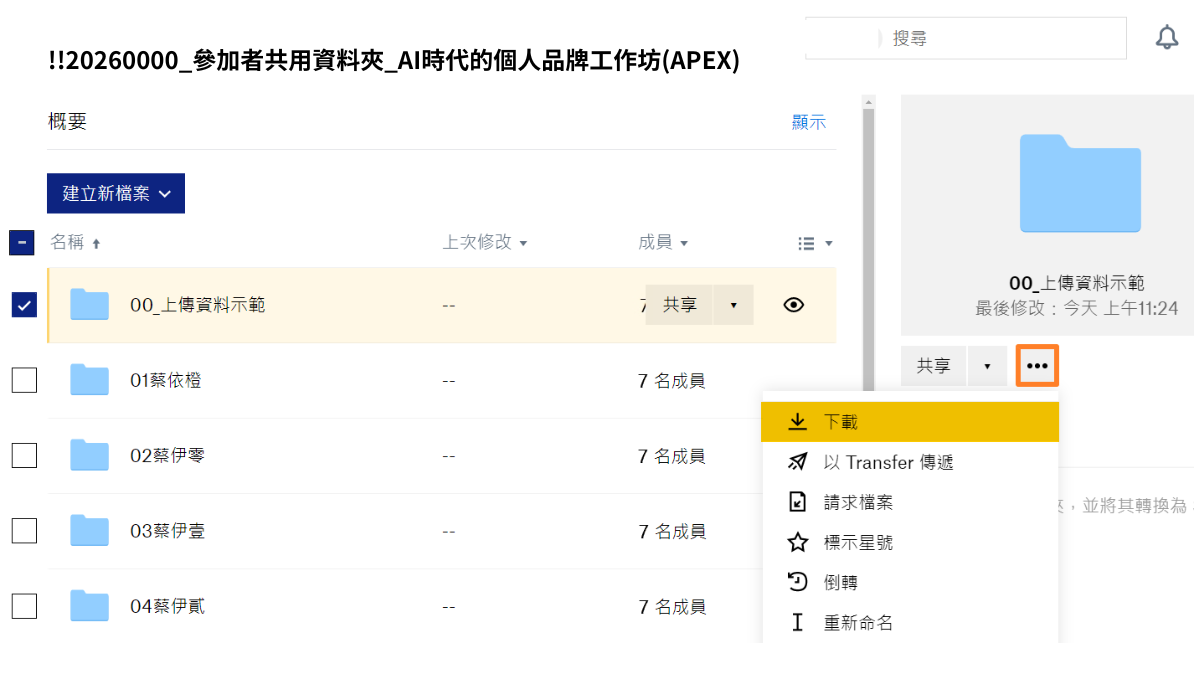The width and height of the screenshot is (1194, 688).
Task: Click 共享 button in the details panel
Action: pyautogui.click(x=934, y=366)
